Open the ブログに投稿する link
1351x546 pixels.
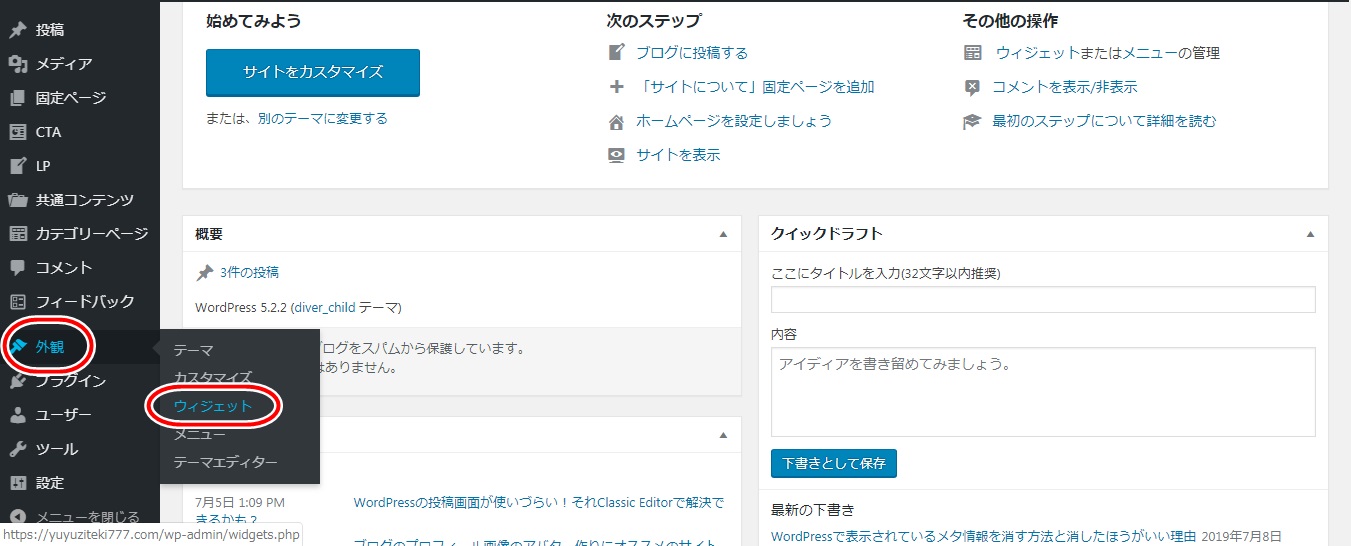692,53
